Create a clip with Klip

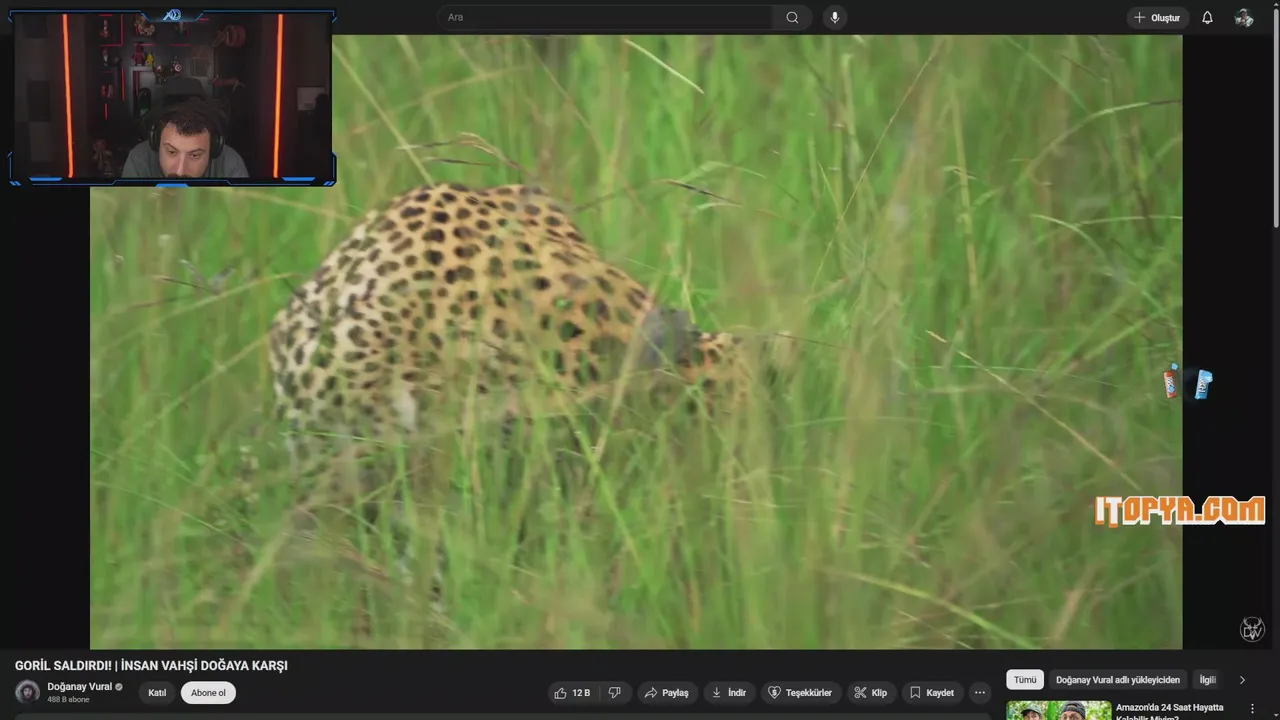coord(871,693)
